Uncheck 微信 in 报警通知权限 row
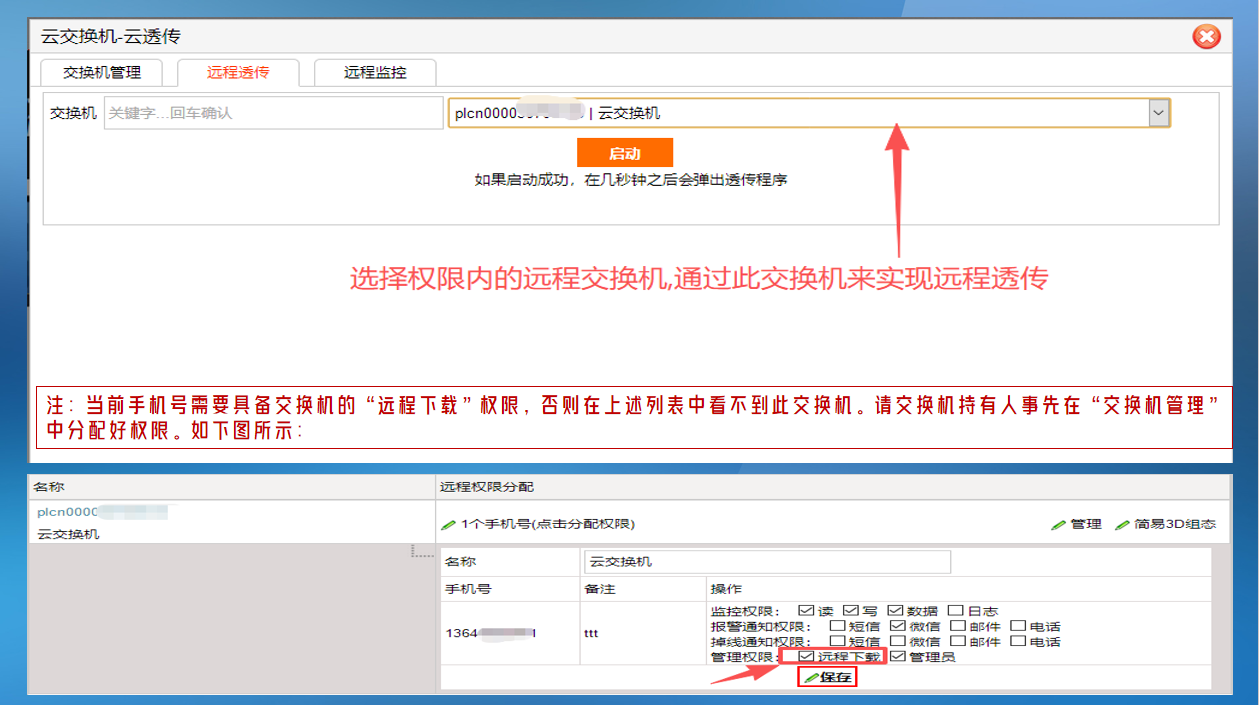This screenshot has width=1259, height=705. pos(897,626)
